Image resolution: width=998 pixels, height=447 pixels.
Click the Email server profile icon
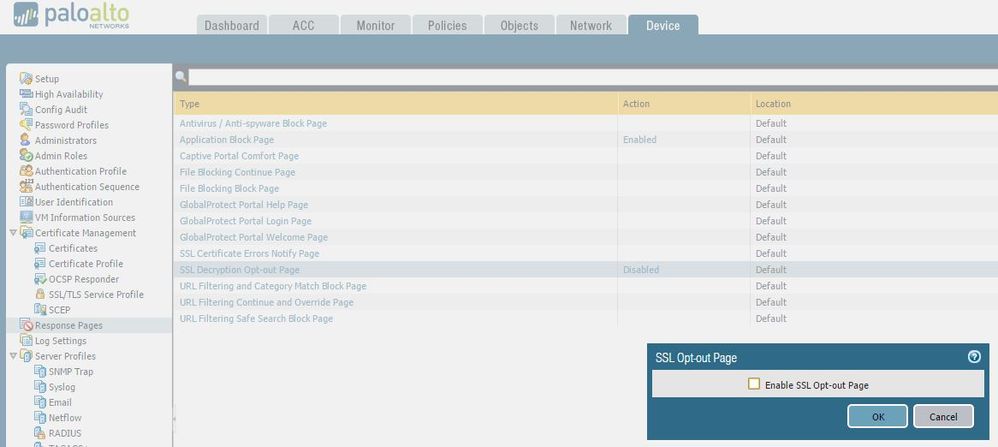(39, 402)
